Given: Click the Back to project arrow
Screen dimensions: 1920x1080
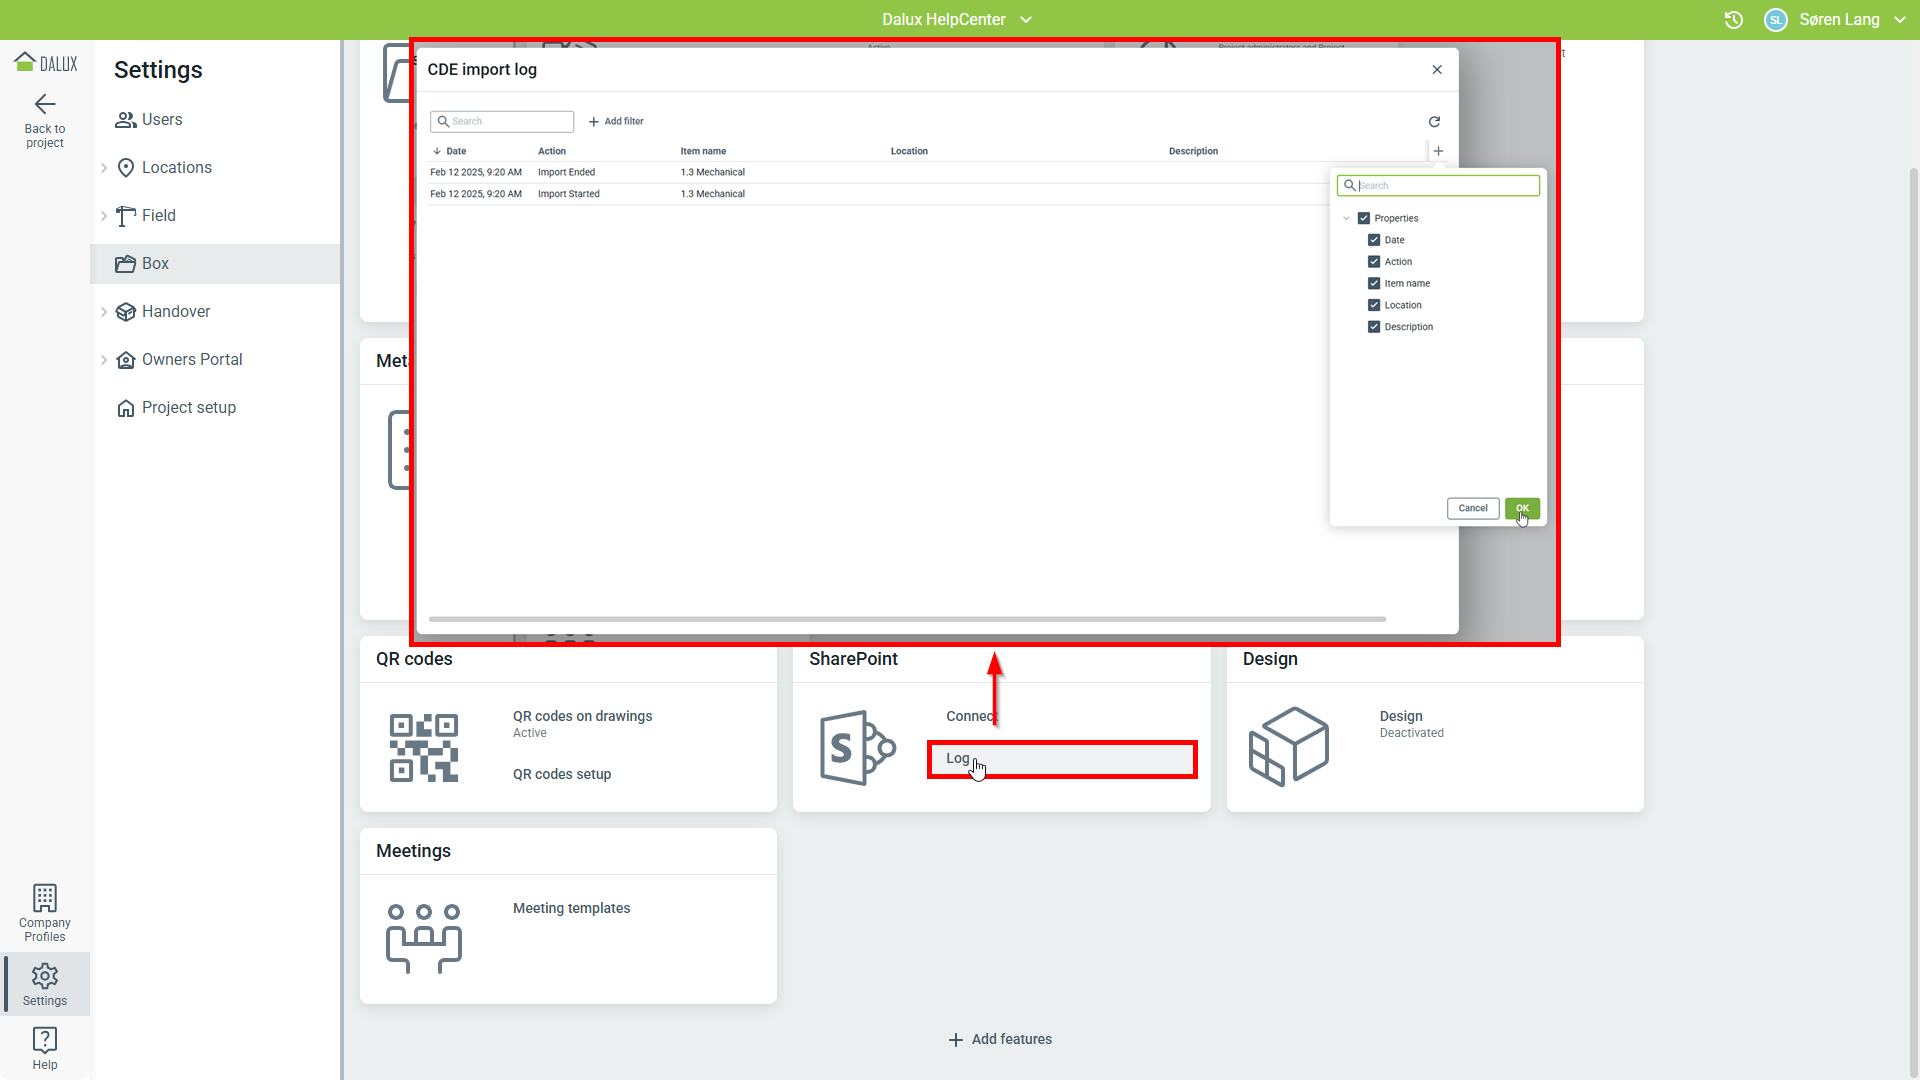Looking at the screenshot, I should [x=45, y=105].
